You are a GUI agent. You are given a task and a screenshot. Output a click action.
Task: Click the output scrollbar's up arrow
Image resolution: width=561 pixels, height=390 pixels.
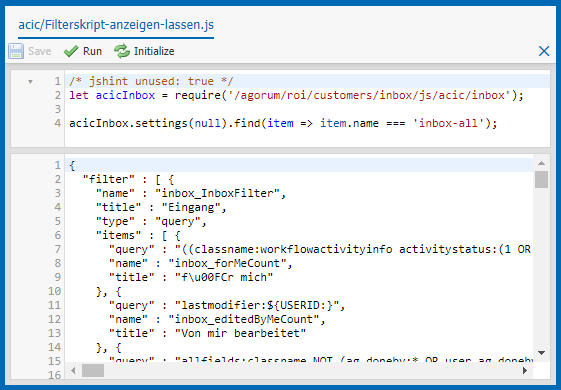[541, 163]
